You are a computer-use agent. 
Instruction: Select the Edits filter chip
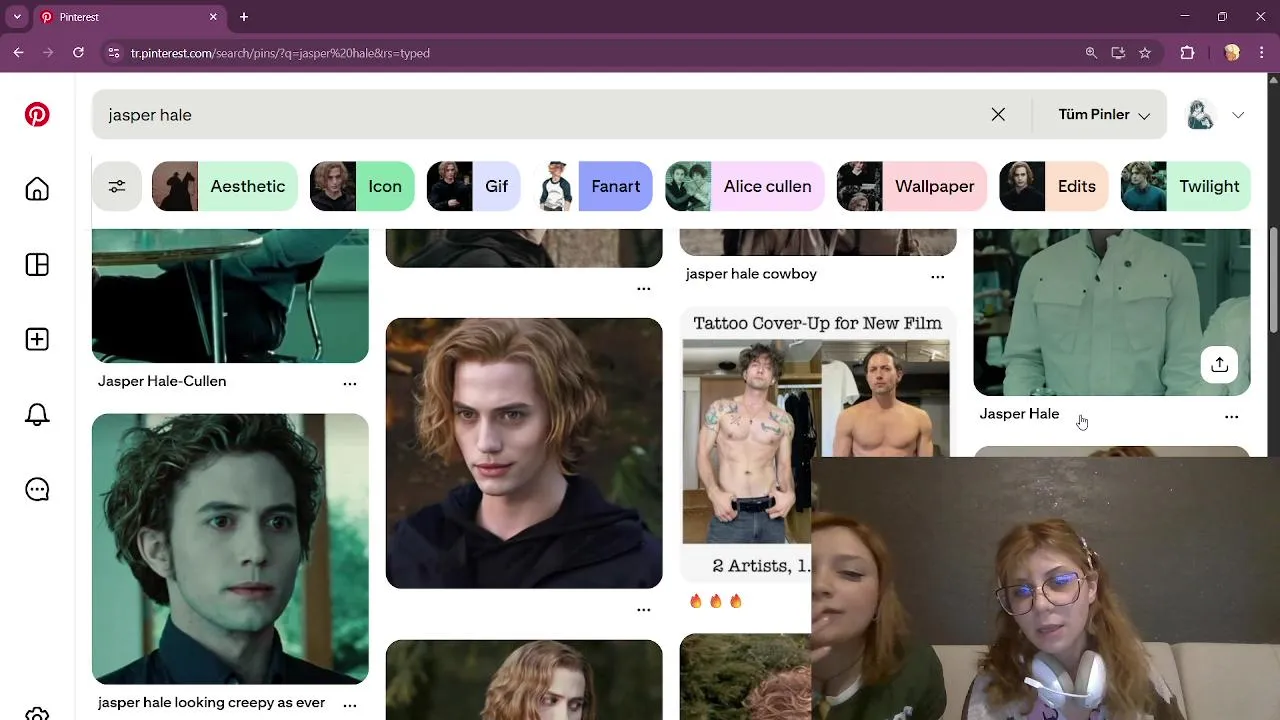[1054, 186]
